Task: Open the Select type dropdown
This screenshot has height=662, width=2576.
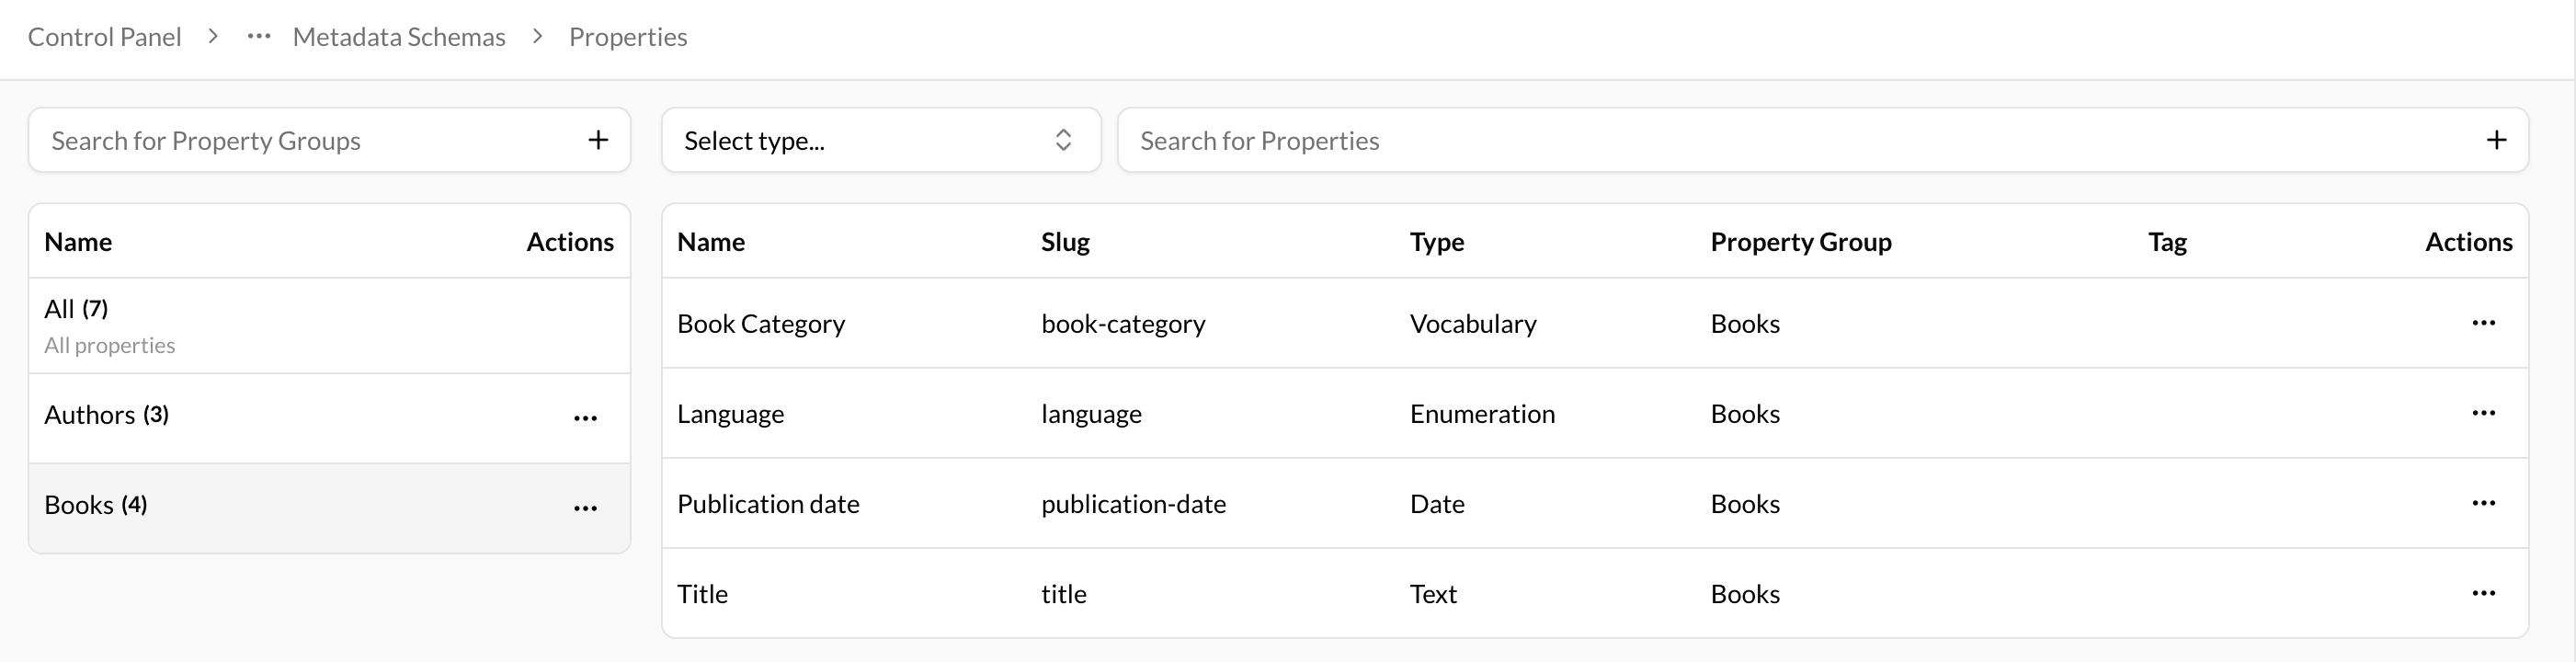Action: click(880, 140)
